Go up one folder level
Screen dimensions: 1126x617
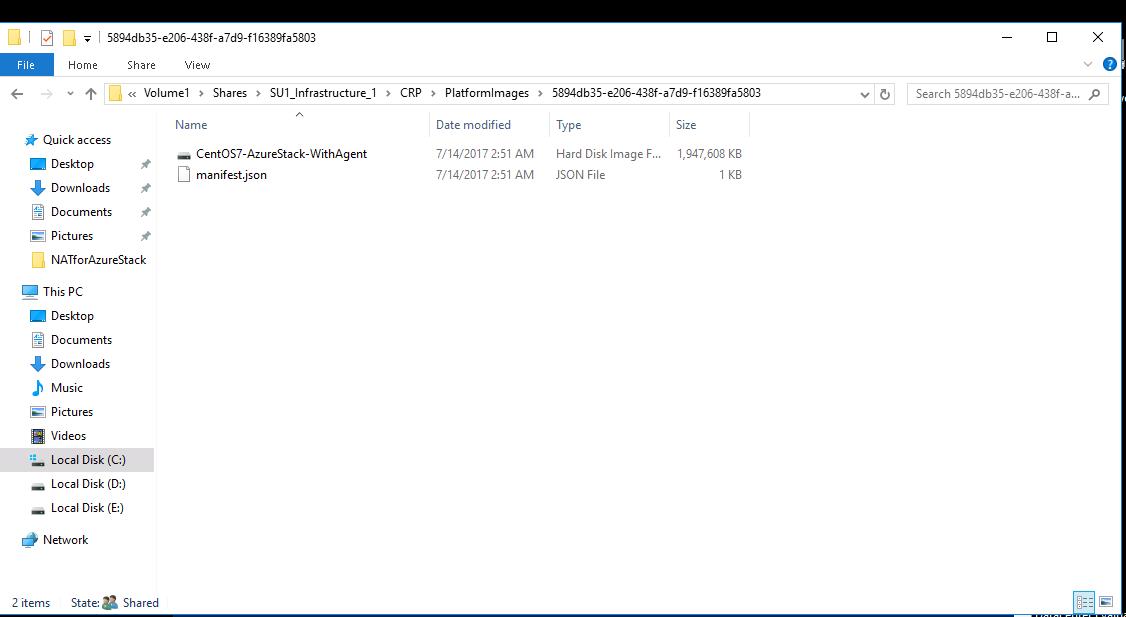point(90,94)
